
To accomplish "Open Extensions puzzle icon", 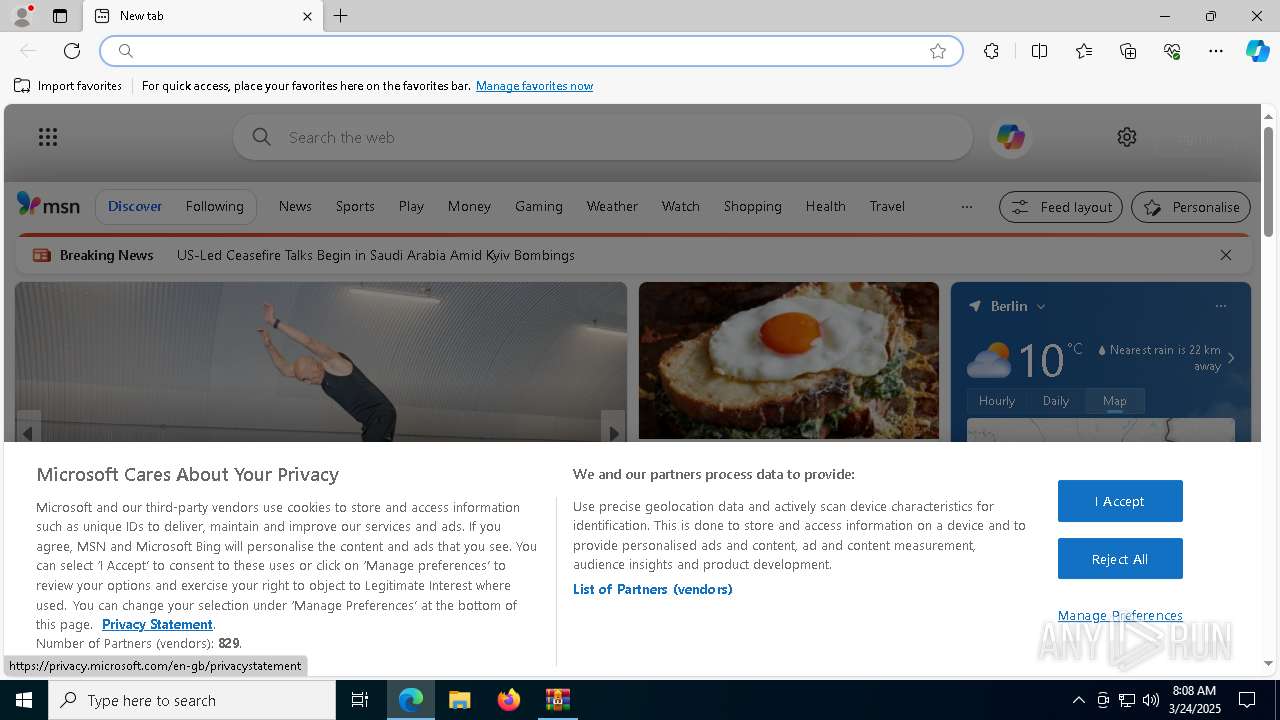I will [991, 51].
